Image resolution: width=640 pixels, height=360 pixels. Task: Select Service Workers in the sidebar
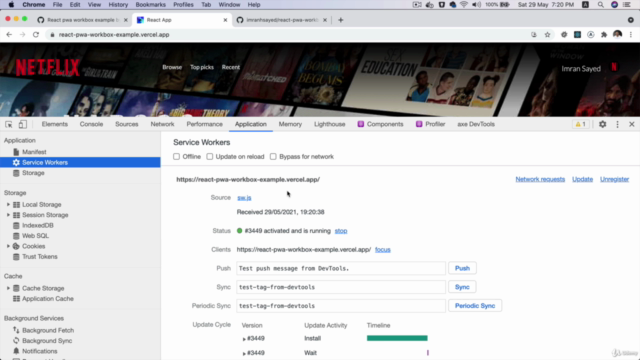point(80,162)
